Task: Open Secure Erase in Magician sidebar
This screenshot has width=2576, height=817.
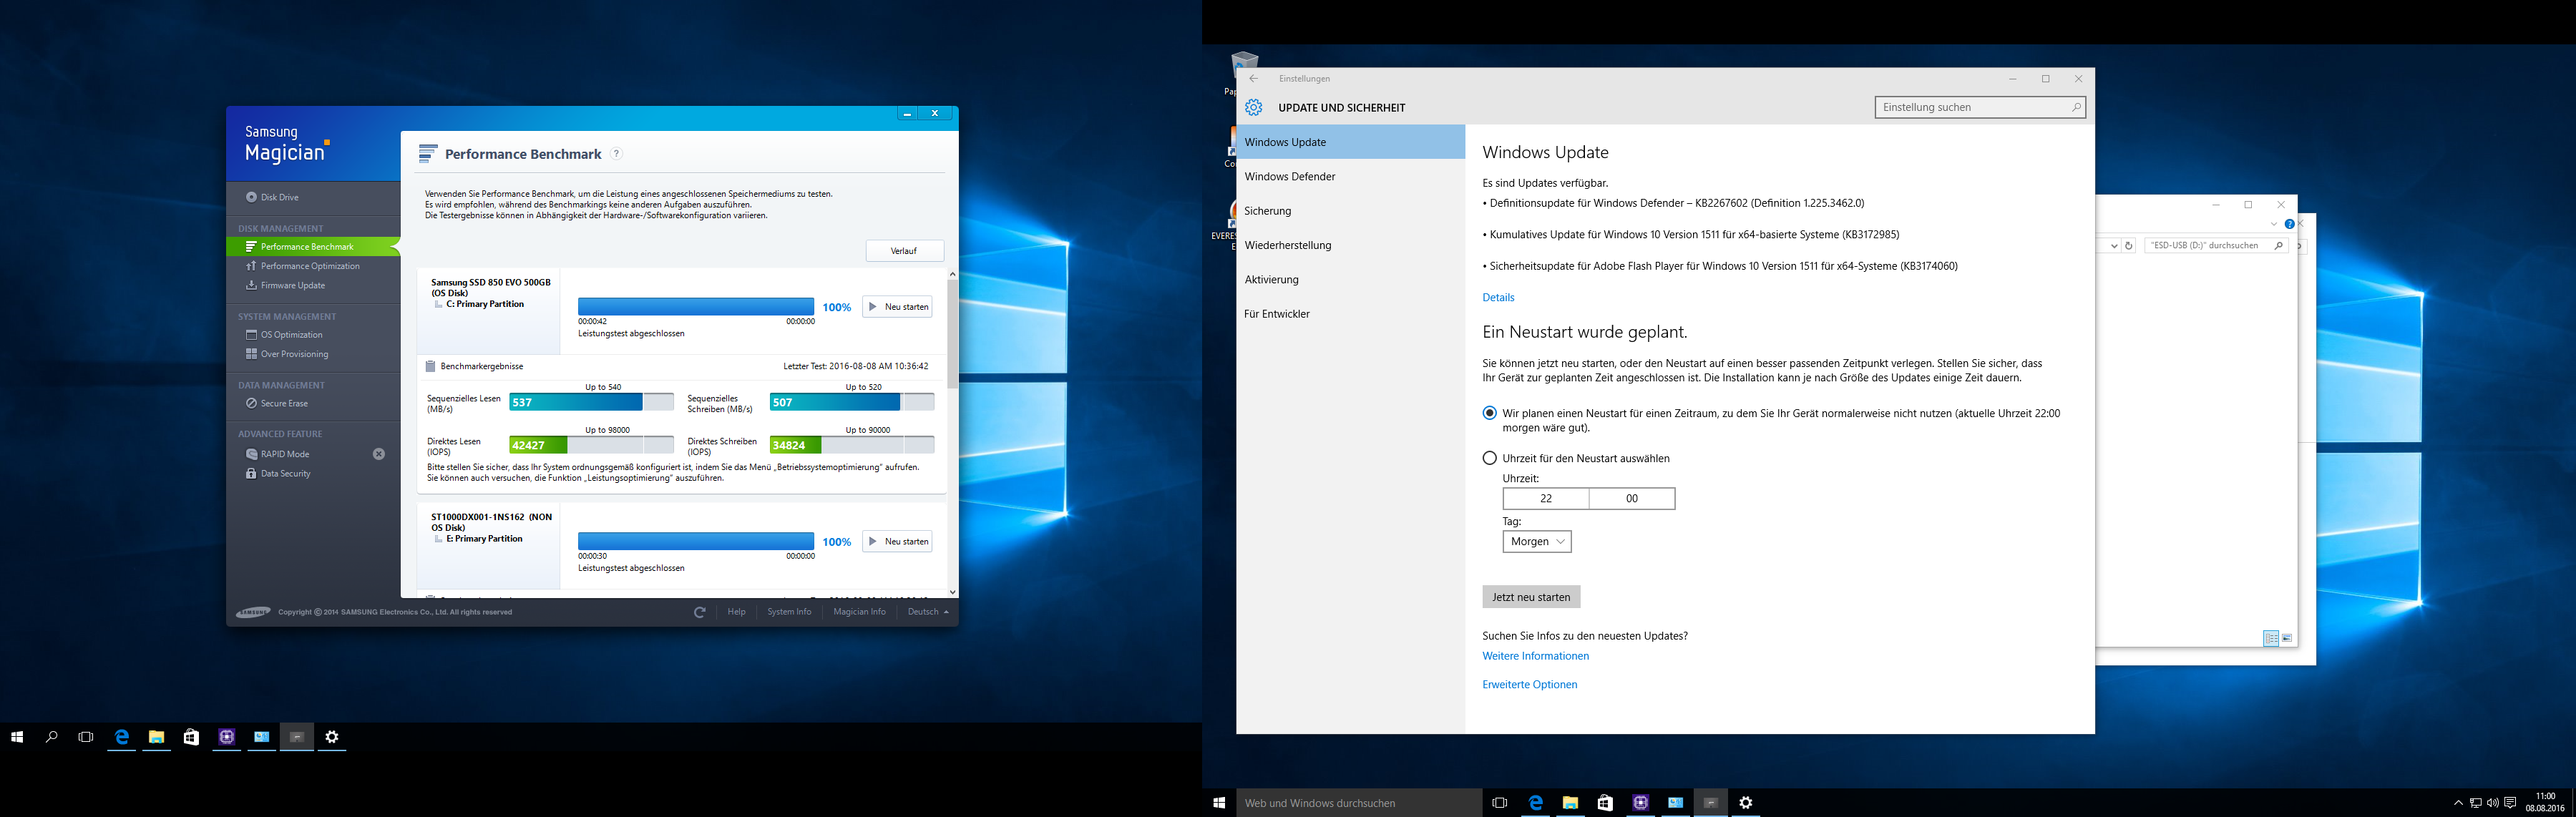Action: (x=284, y=404)
